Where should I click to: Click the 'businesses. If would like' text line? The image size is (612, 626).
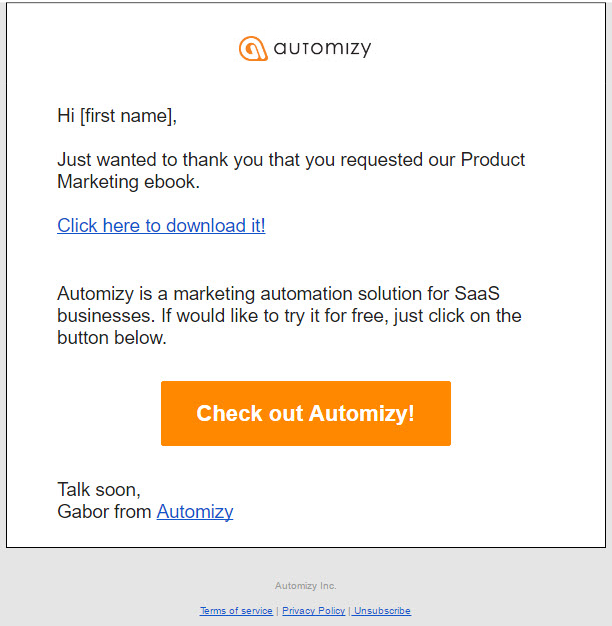pos(289,316)
